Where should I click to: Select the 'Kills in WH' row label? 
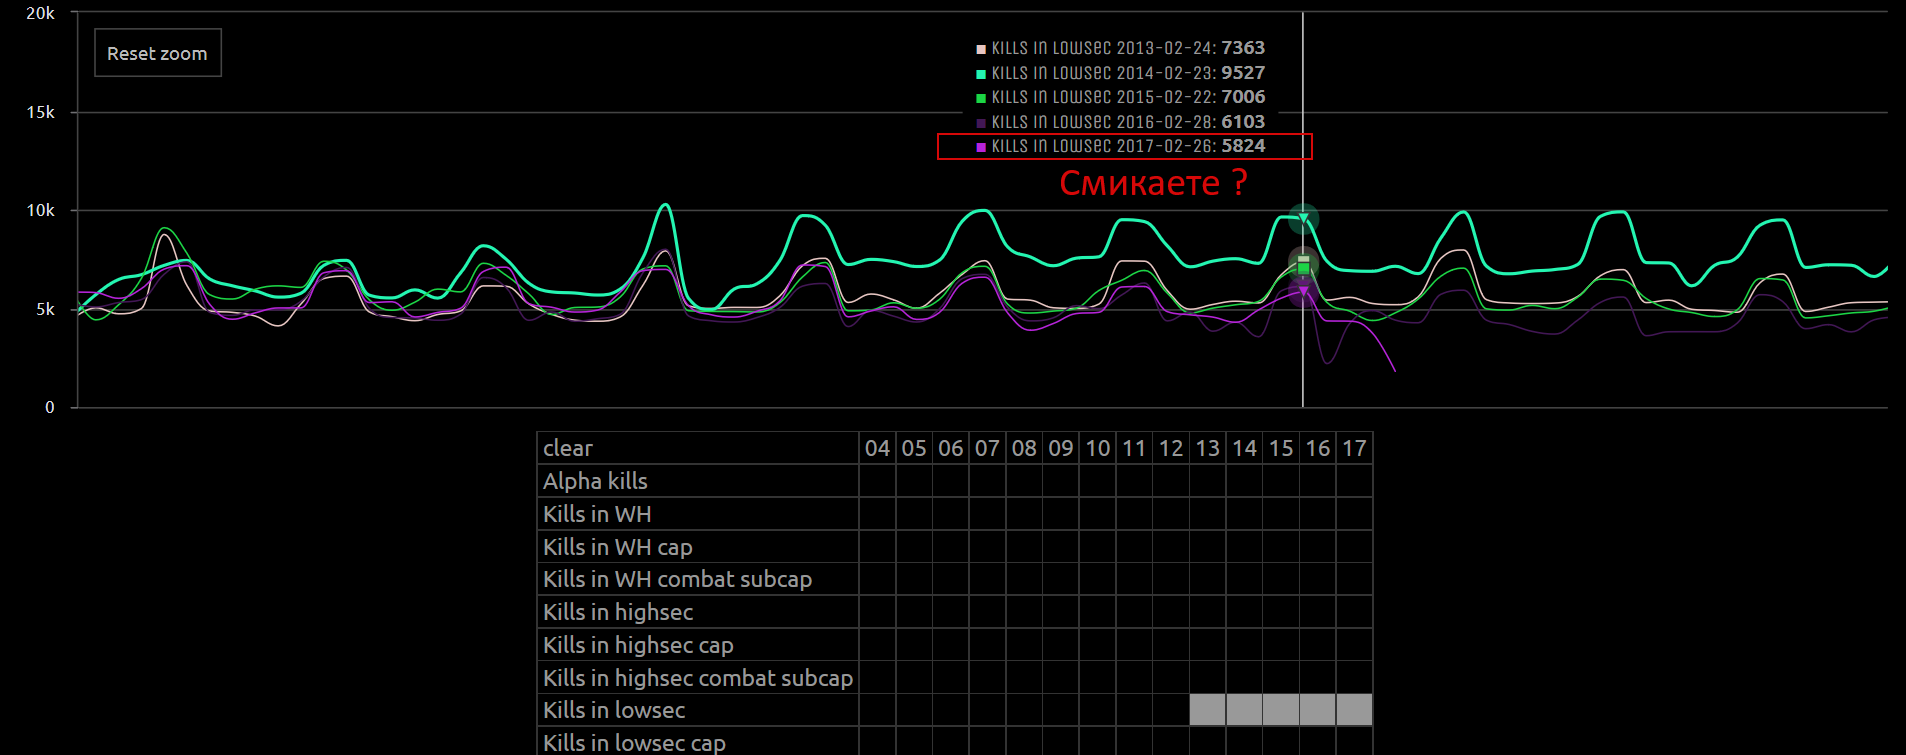[x=698, y=514]
